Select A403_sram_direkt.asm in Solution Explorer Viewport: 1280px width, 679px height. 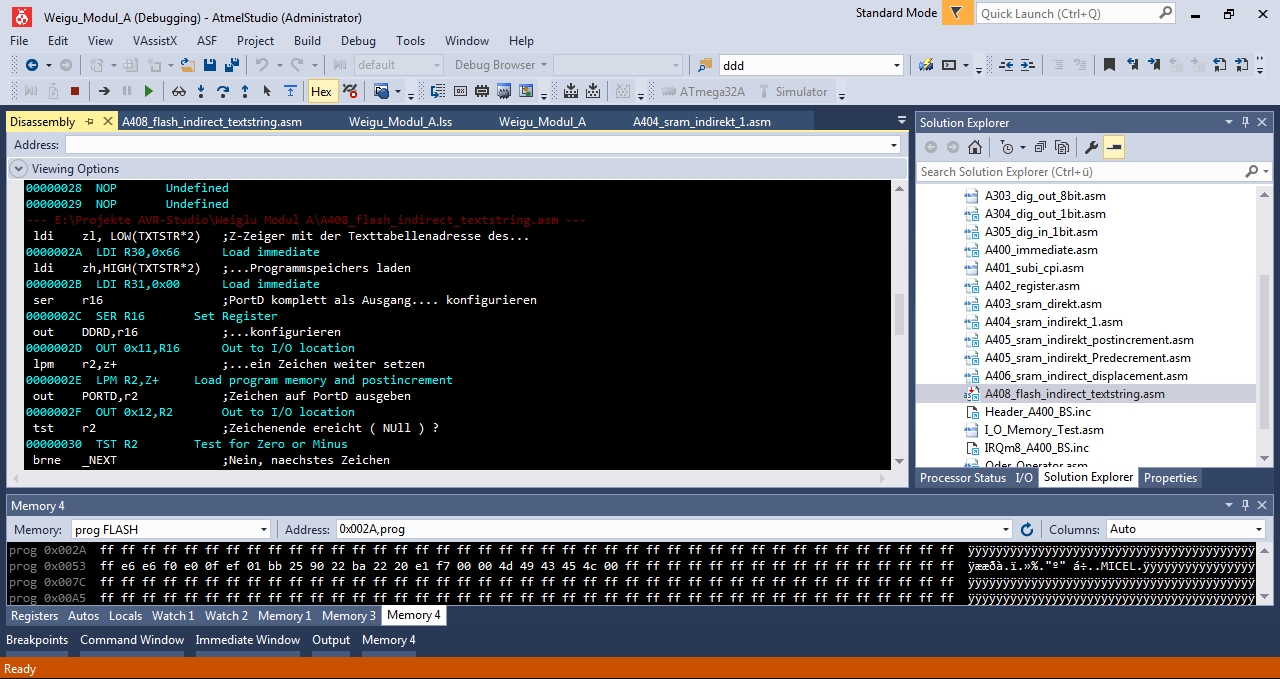pyautogui.click(x=1043, y=304)
